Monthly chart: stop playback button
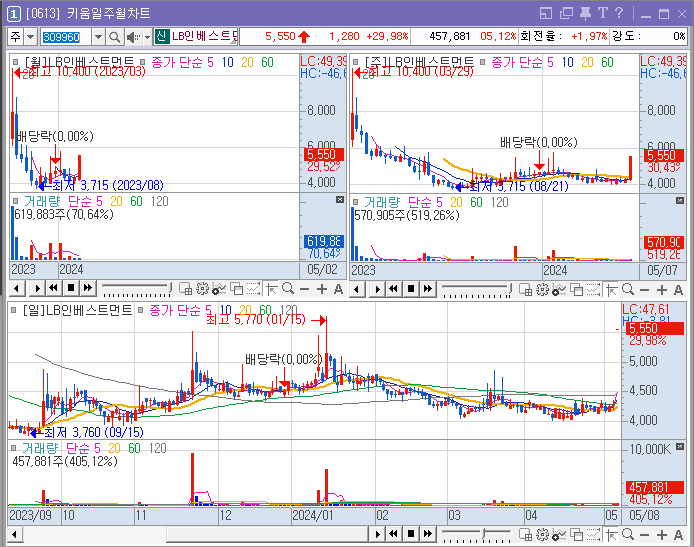Viewport: 694px width, 547px height. point(71,289)
